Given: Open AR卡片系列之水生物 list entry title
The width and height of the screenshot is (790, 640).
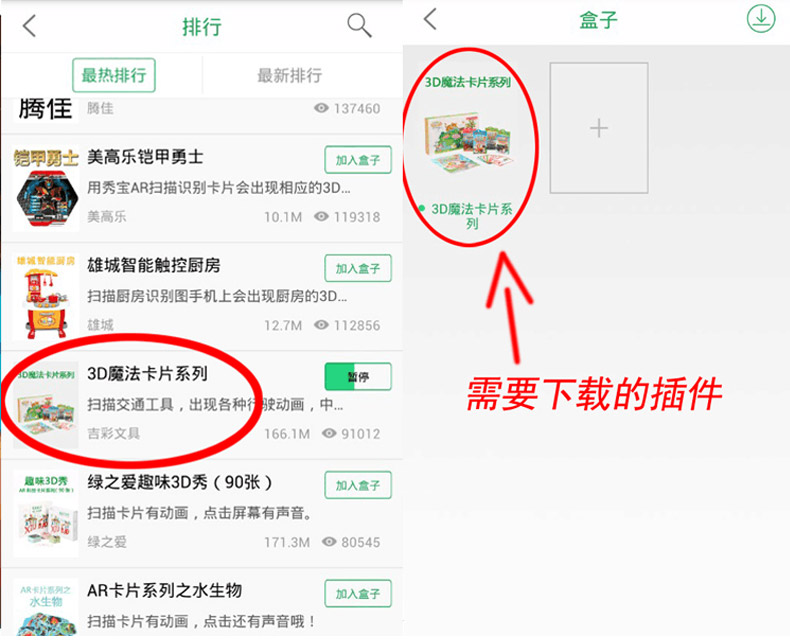Looking at the screenshot, I should click(x=164, y=590).
